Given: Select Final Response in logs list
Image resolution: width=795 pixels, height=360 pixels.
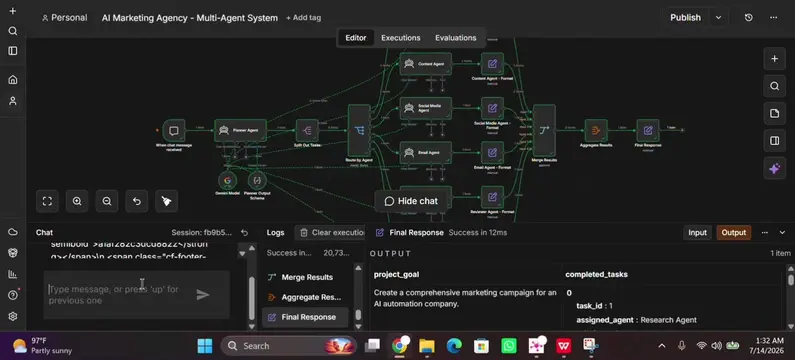Looking at the screenshot, I should pyautogui.click(x=306, y=317).
